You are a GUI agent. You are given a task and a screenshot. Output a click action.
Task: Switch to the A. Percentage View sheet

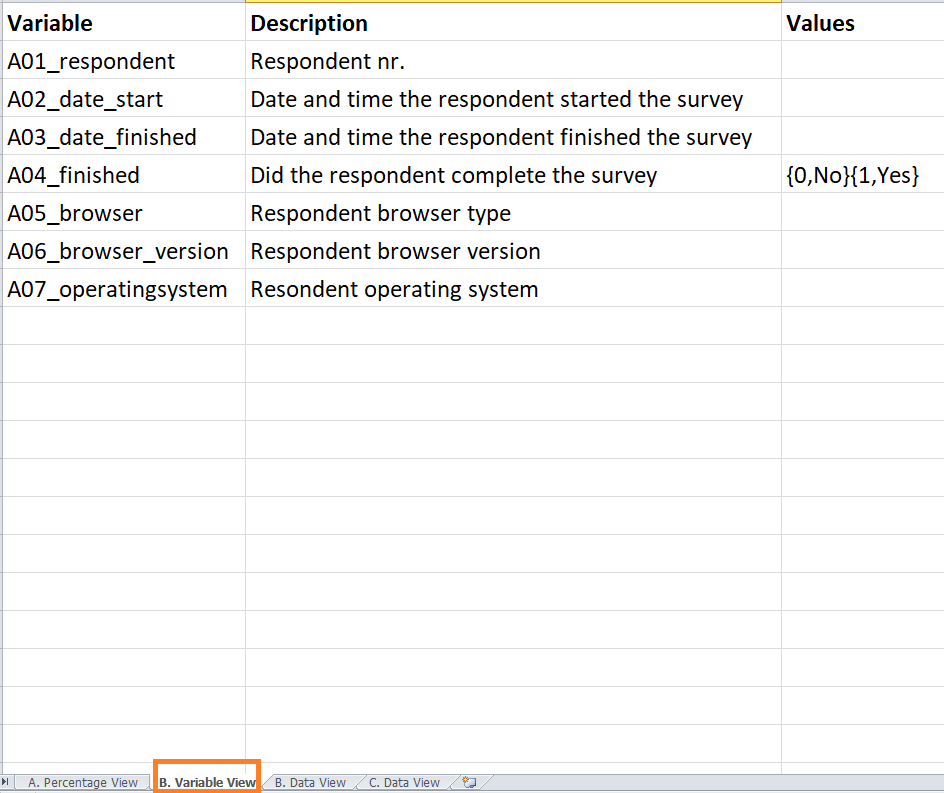coord(82,782)
